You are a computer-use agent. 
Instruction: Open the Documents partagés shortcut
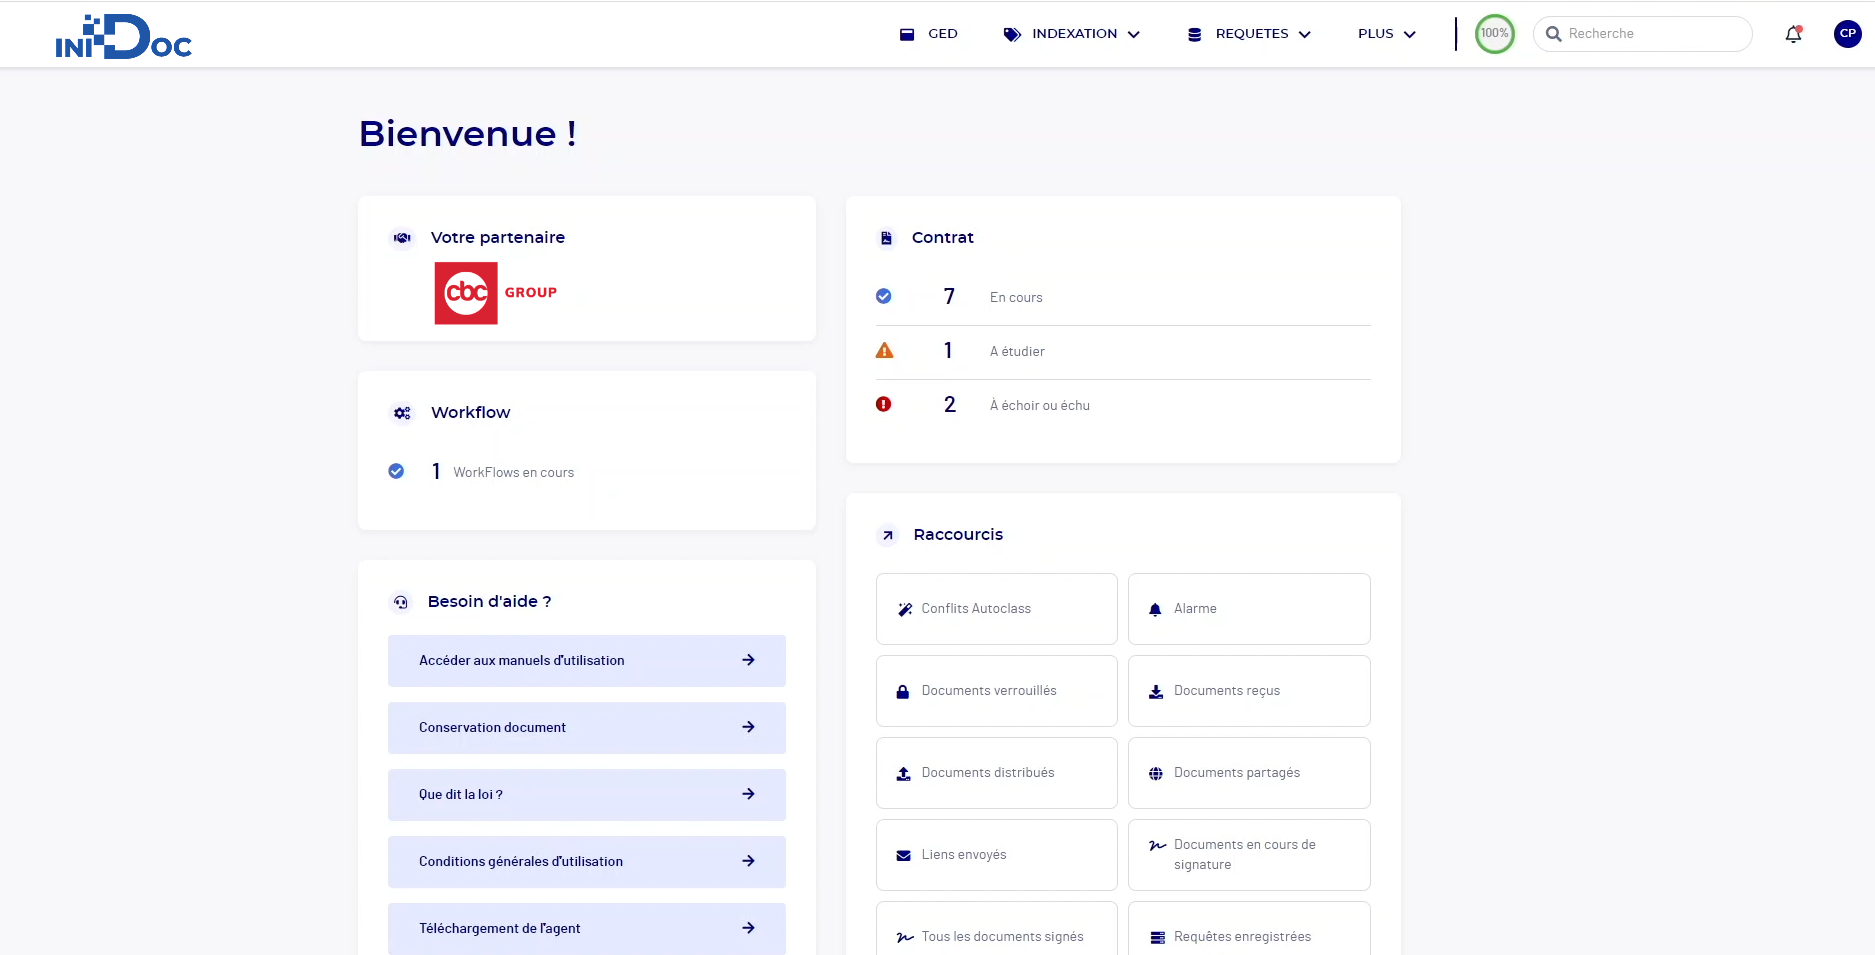click(x=1248, y=773)
